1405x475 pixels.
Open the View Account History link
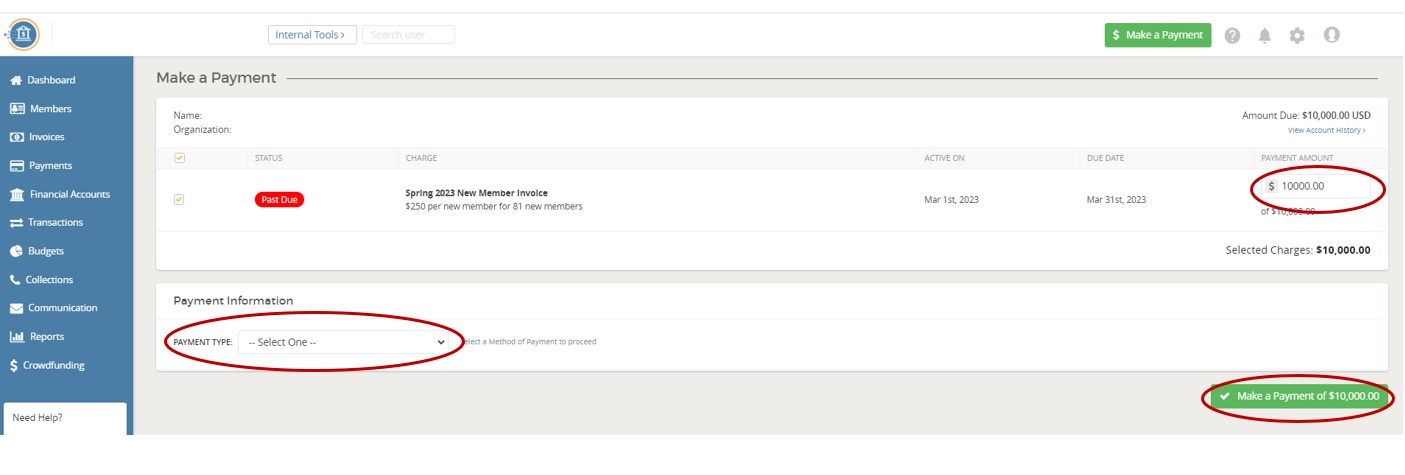tap(1326, 130)
